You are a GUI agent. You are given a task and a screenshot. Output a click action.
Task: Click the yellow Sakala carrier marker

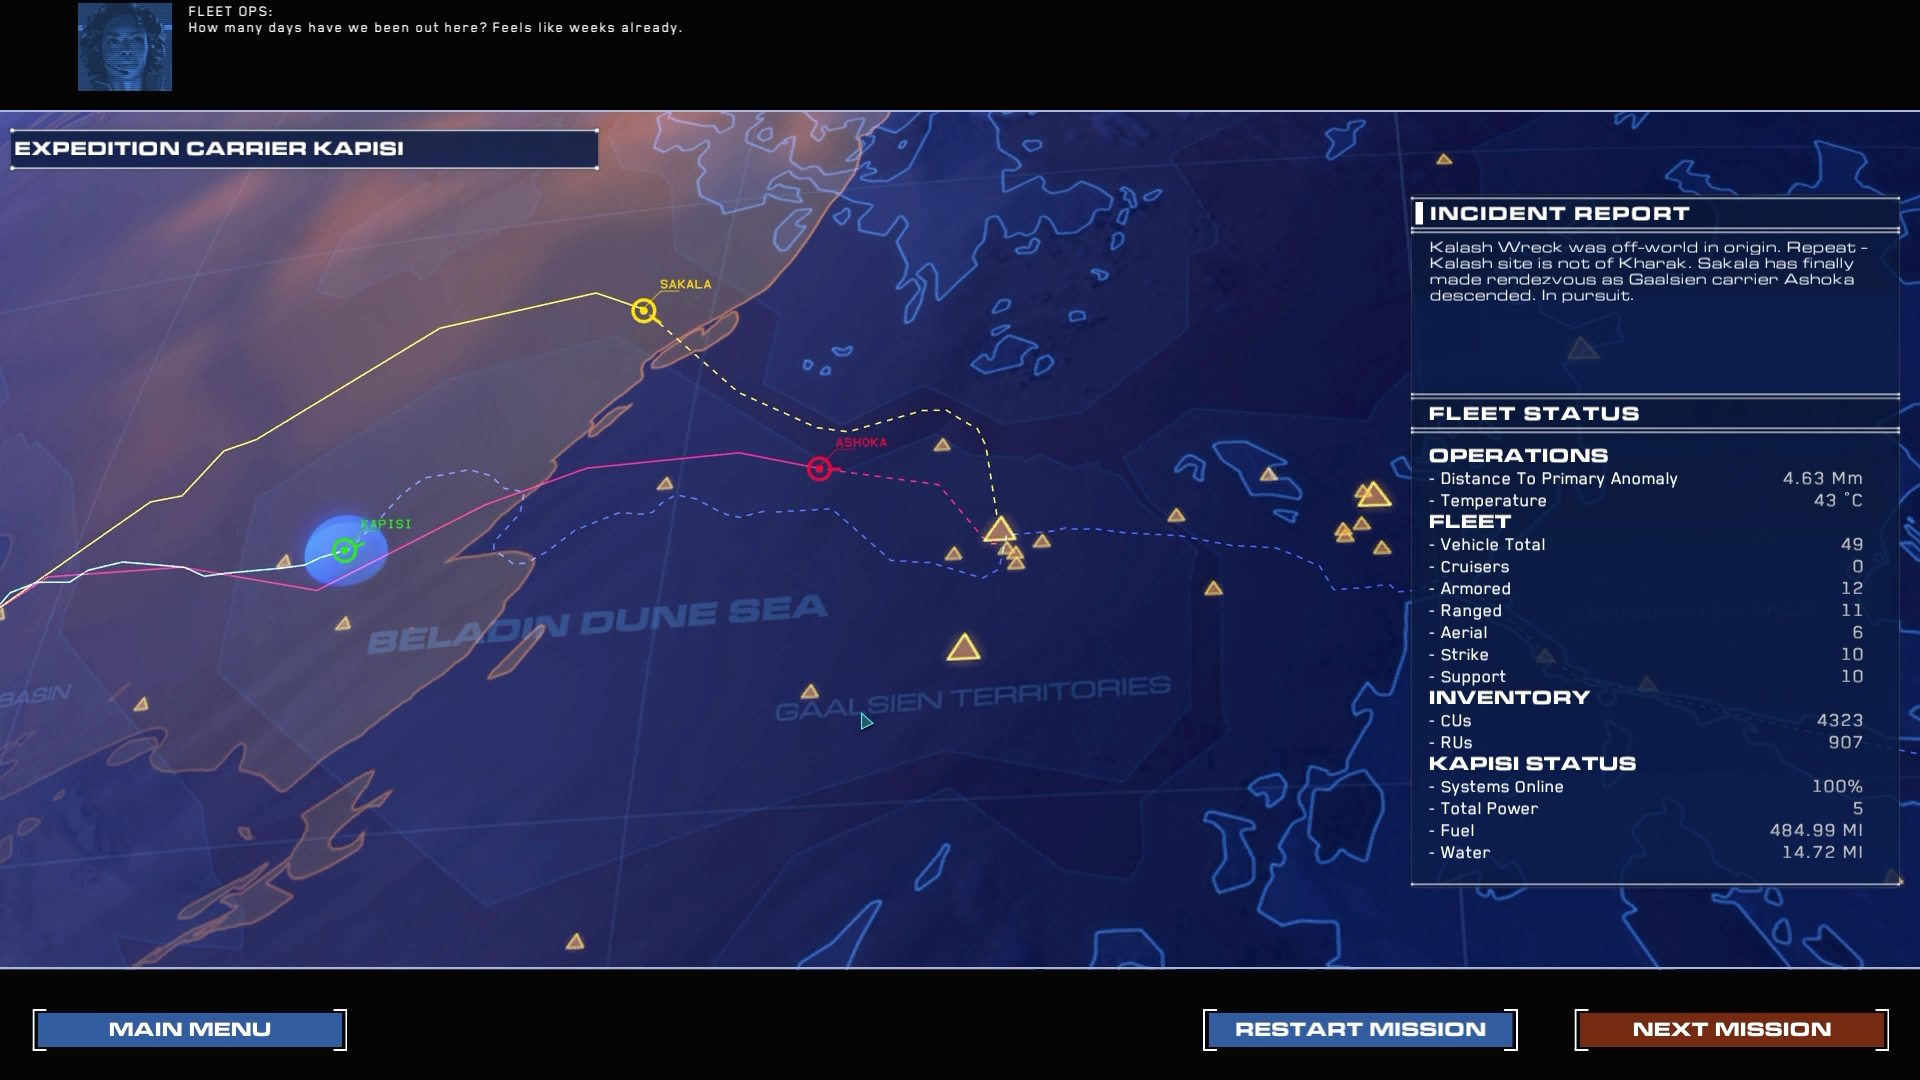click(x=644, y=311)
